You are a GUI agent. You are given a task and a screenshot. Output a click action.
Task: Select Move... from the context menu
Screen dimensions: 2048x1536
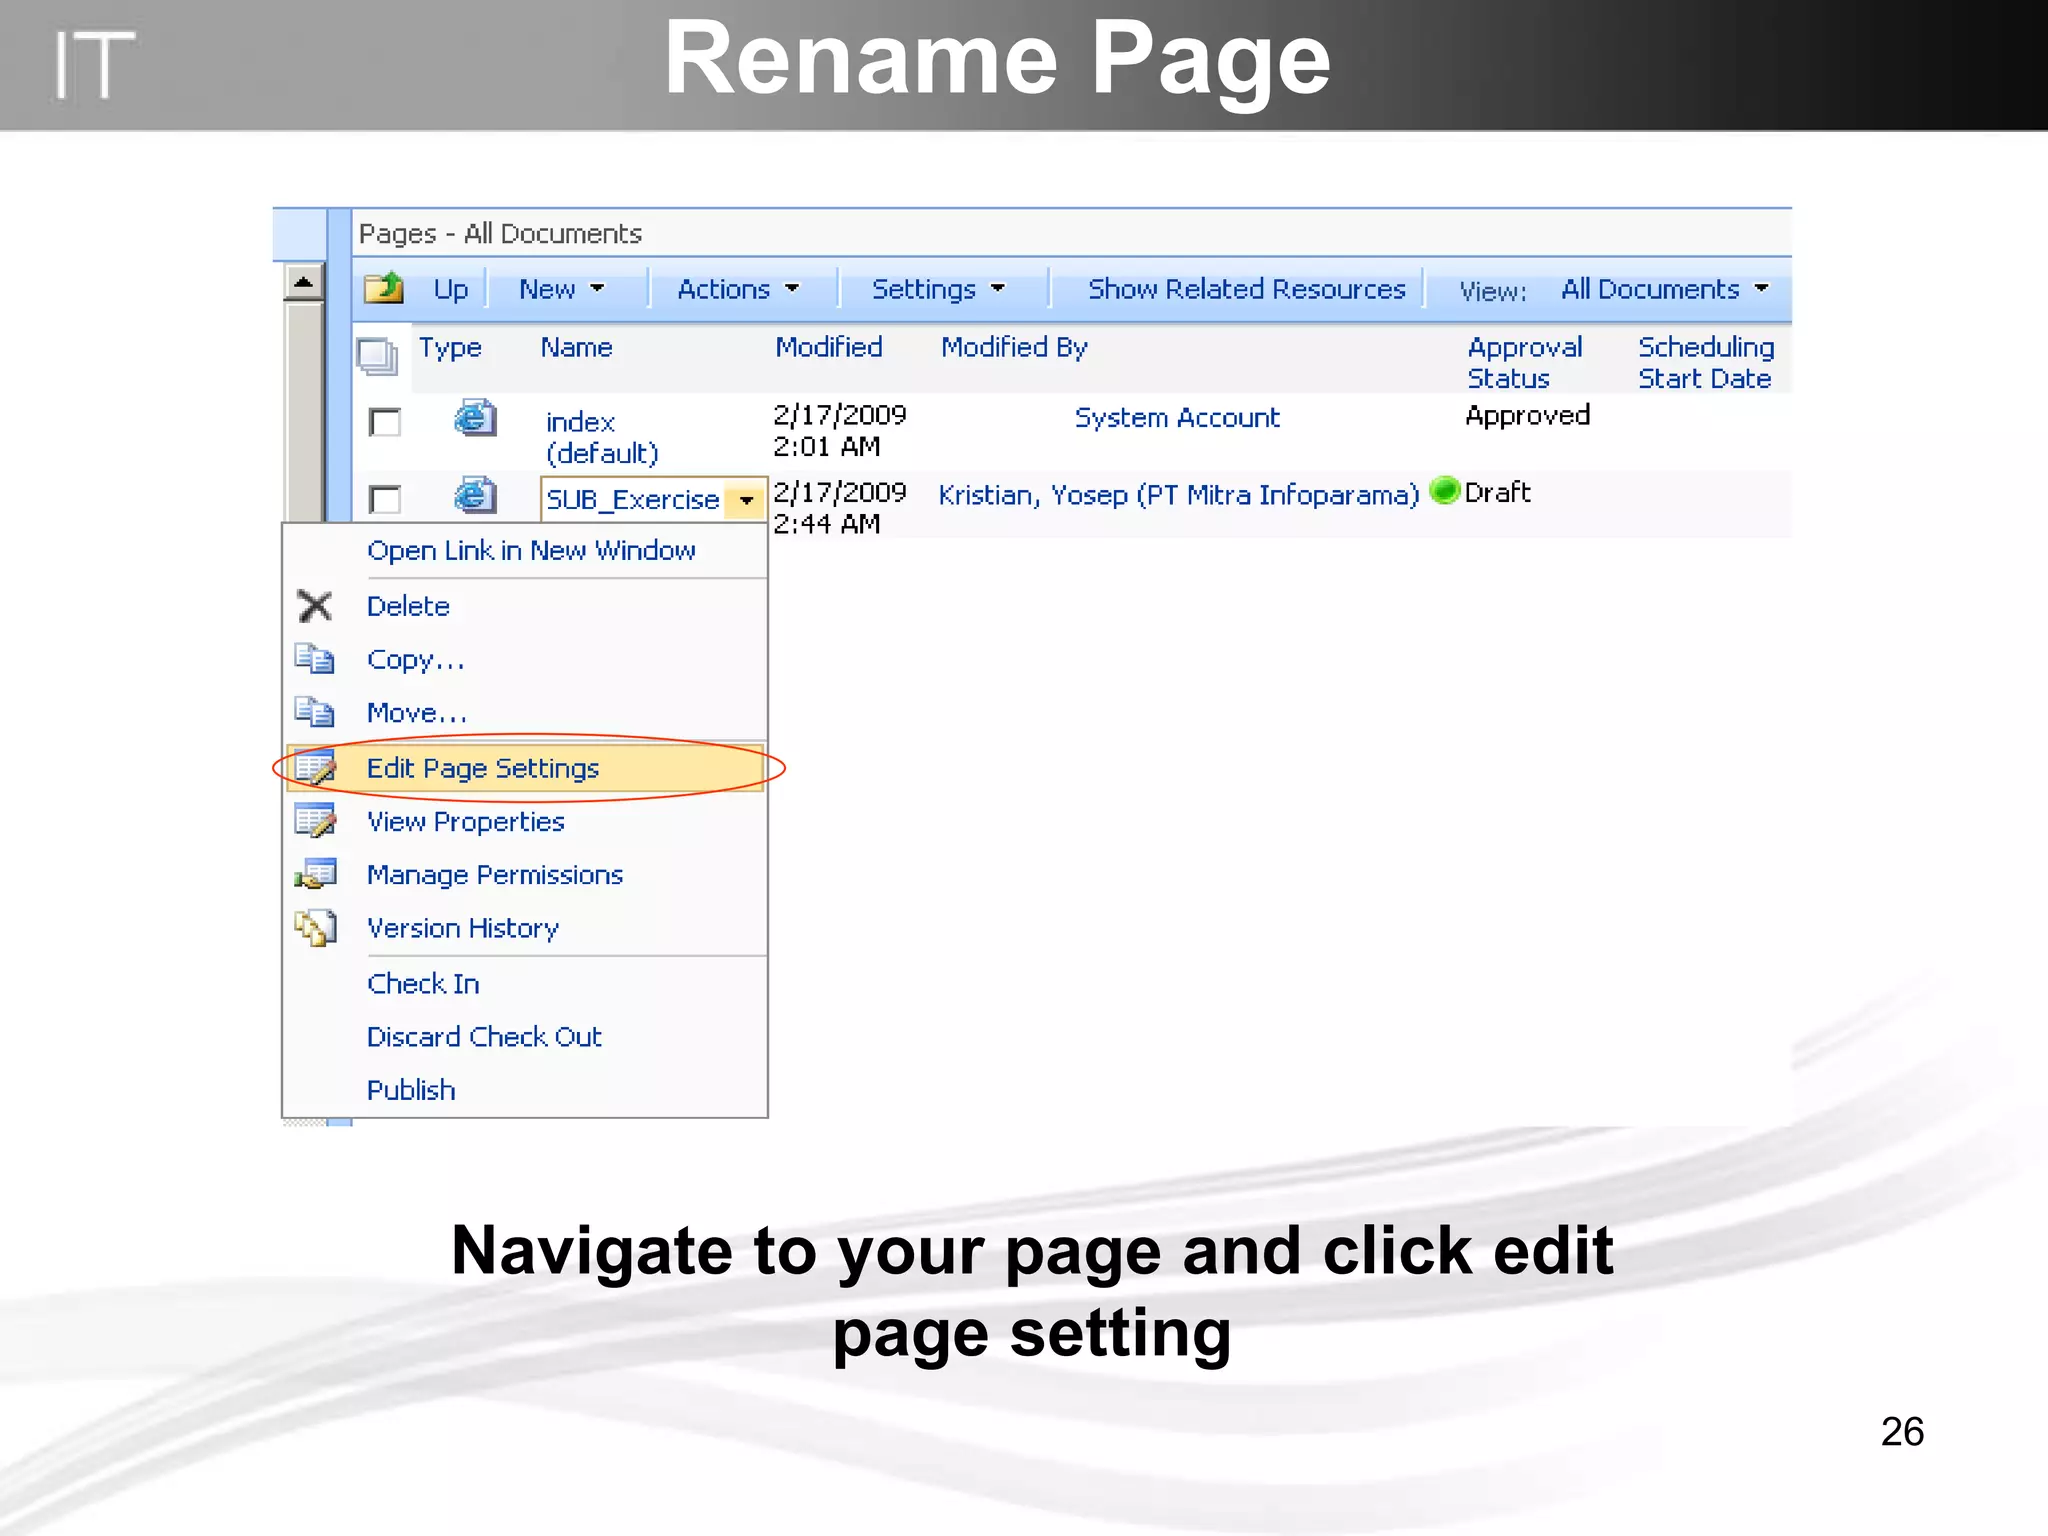[416, 713]
